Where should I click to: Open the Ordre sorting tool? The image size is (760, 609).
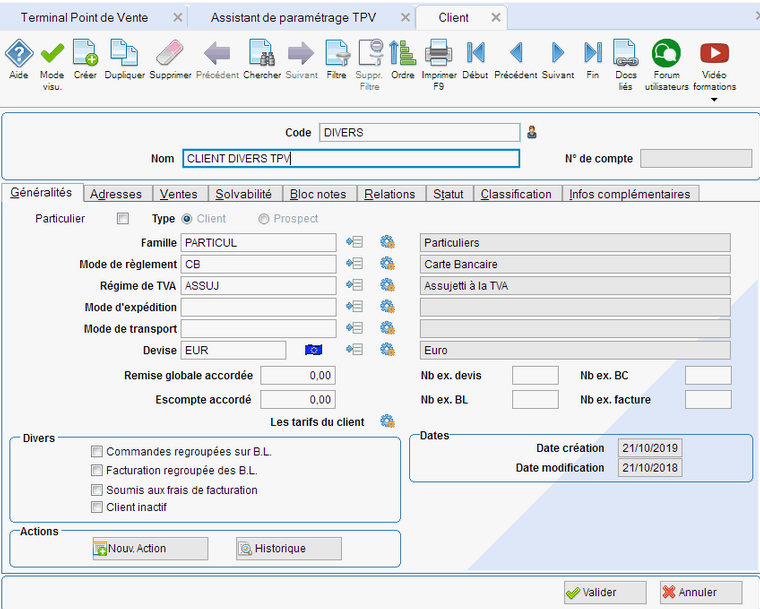(x=403, y=53)
